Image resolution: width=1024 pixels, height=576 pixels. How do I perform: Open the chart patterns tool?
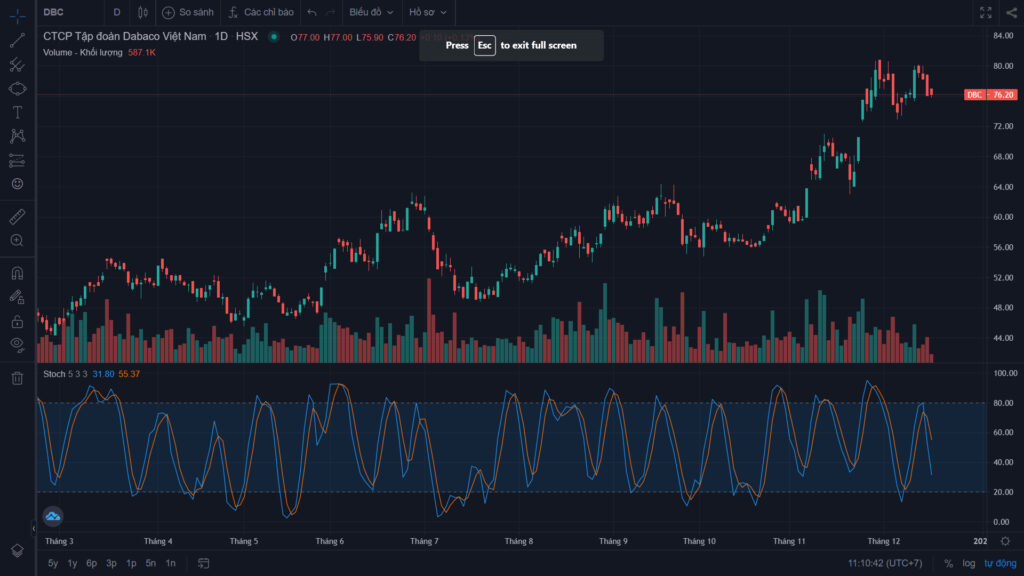(18, 136)
